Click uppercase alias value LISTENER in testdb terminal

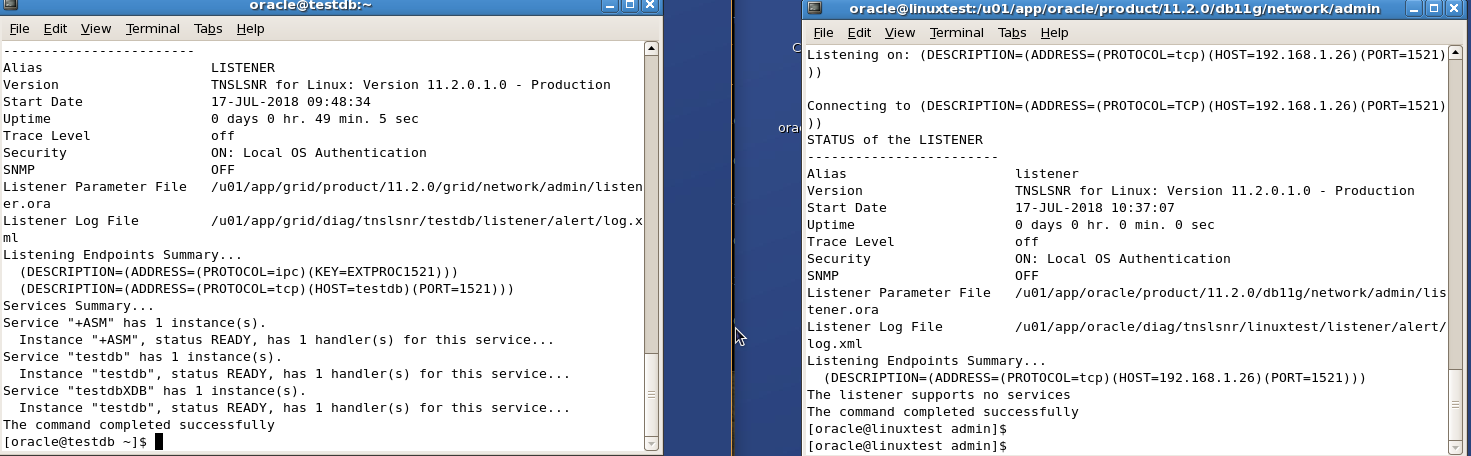(243, 68)
